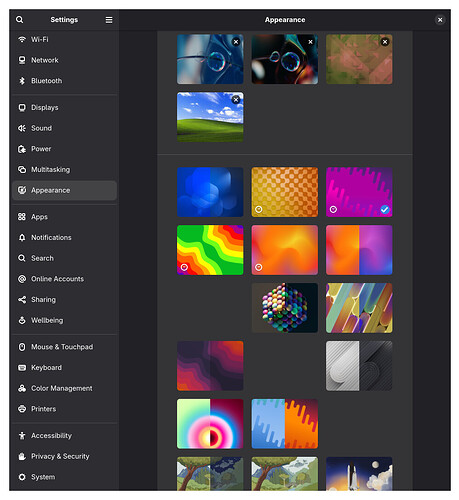Click the Bluetooth symbol icon
The height and width of the screenshot is (500, 459).
[x=22, y=81]
